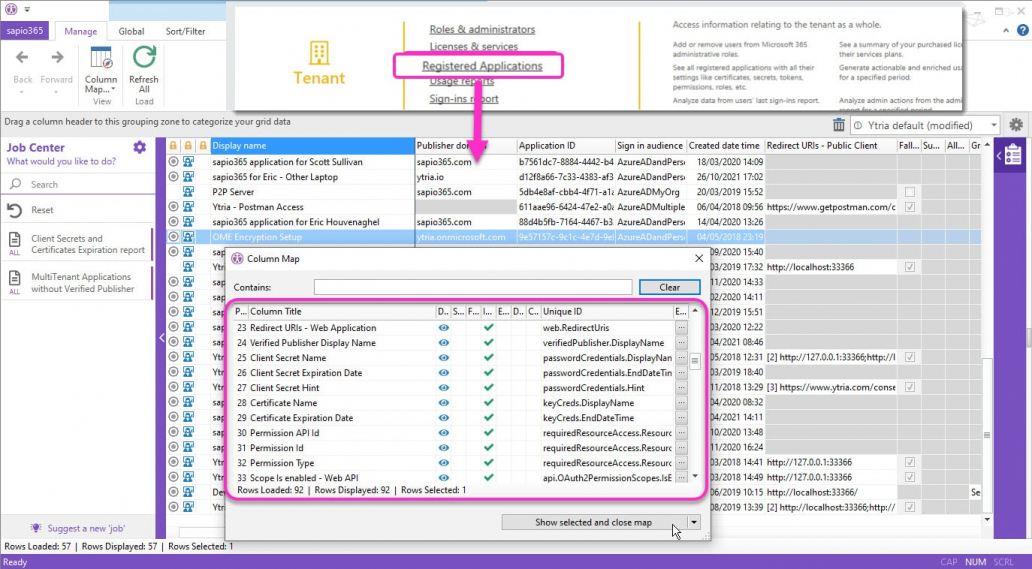Click the Contains filter input field
The image size is (1032, 569).
click(473, 287)
